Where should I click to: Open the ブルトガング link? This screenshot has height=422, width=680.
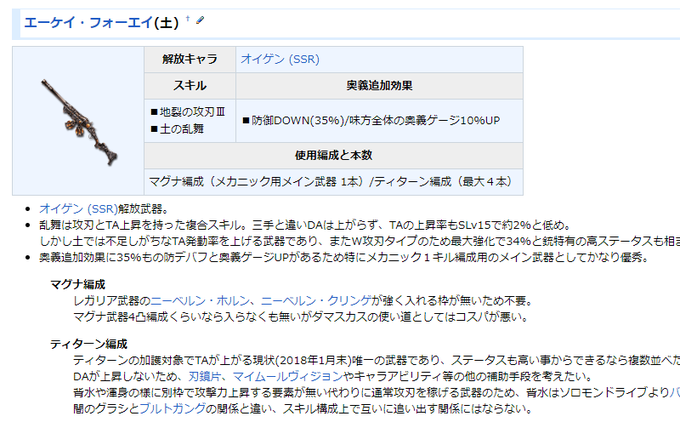coord(173,409)
